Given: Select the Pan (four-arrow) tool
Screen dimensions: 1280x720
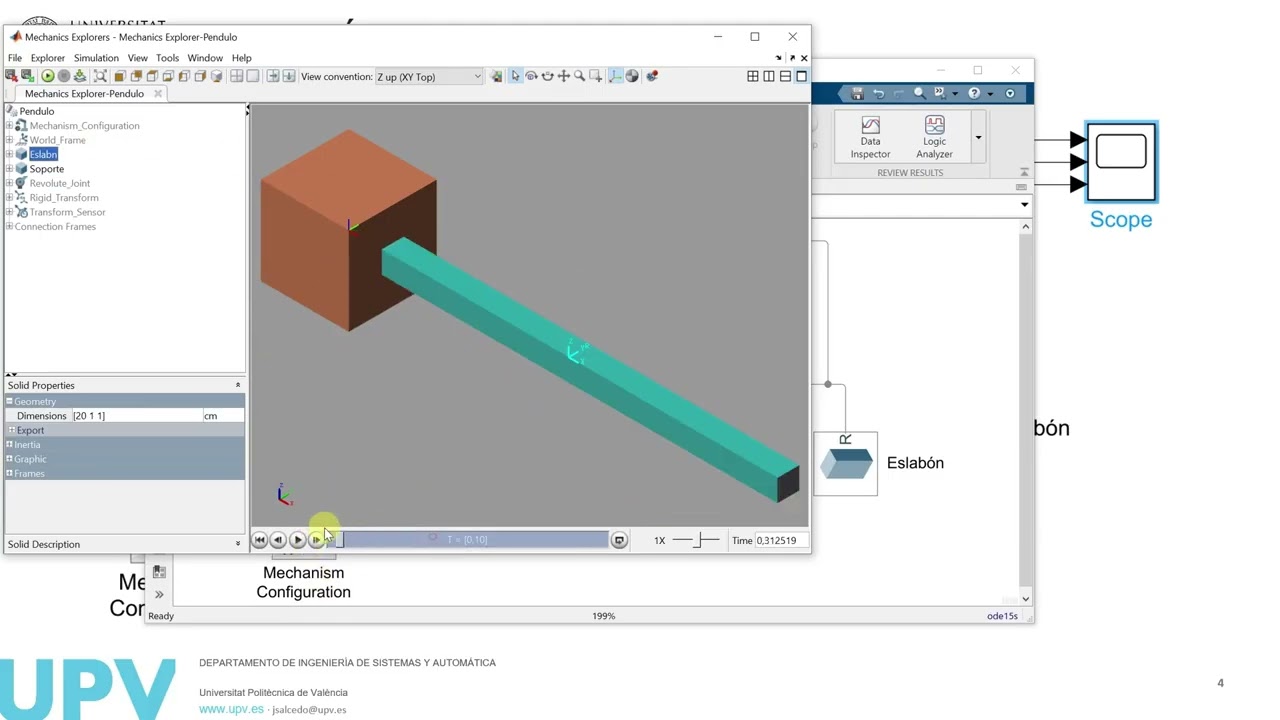Looking at the screenshot, I should point(563,76).
